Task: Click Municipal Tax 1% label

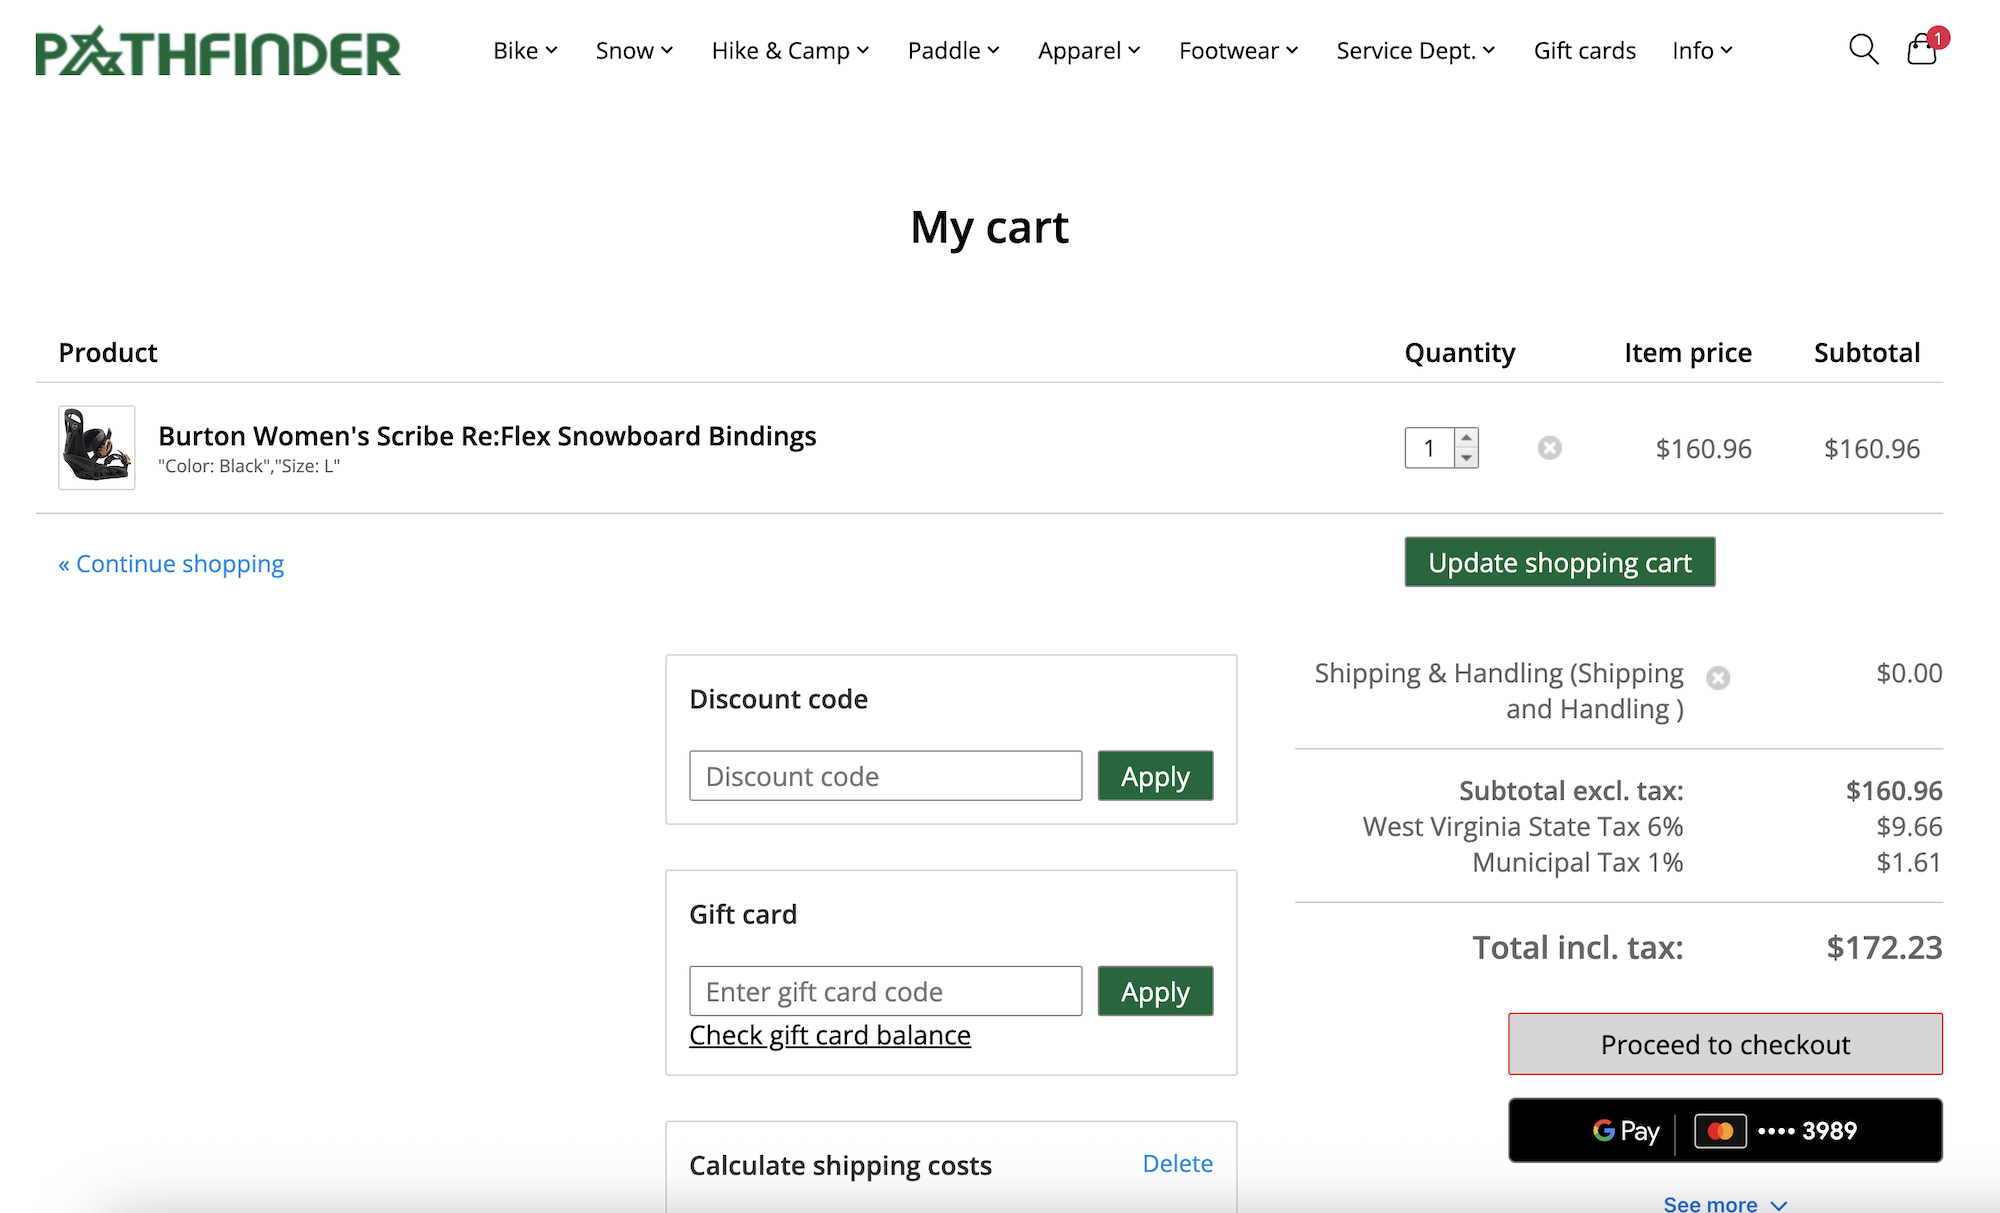Action: click(1578, 862)
